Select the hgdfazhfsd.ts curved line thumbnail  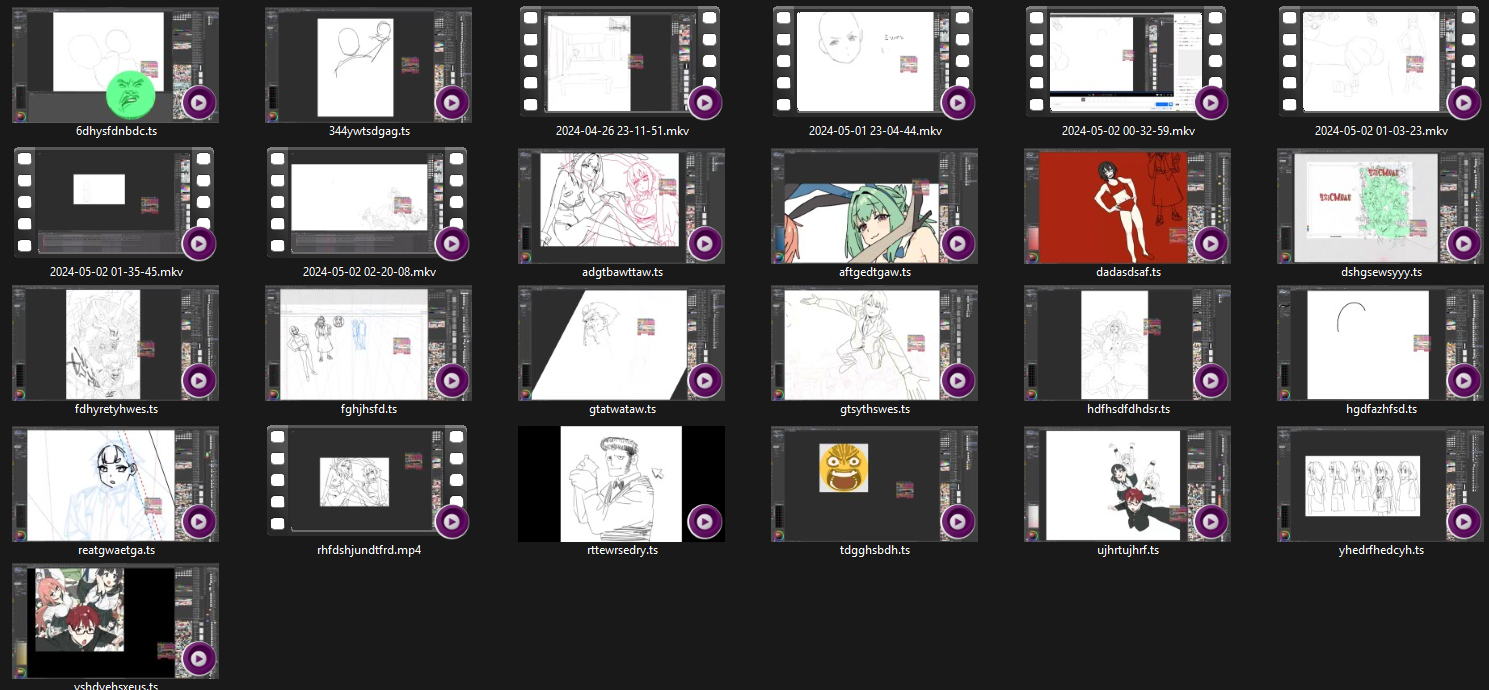coord(1380,344)
